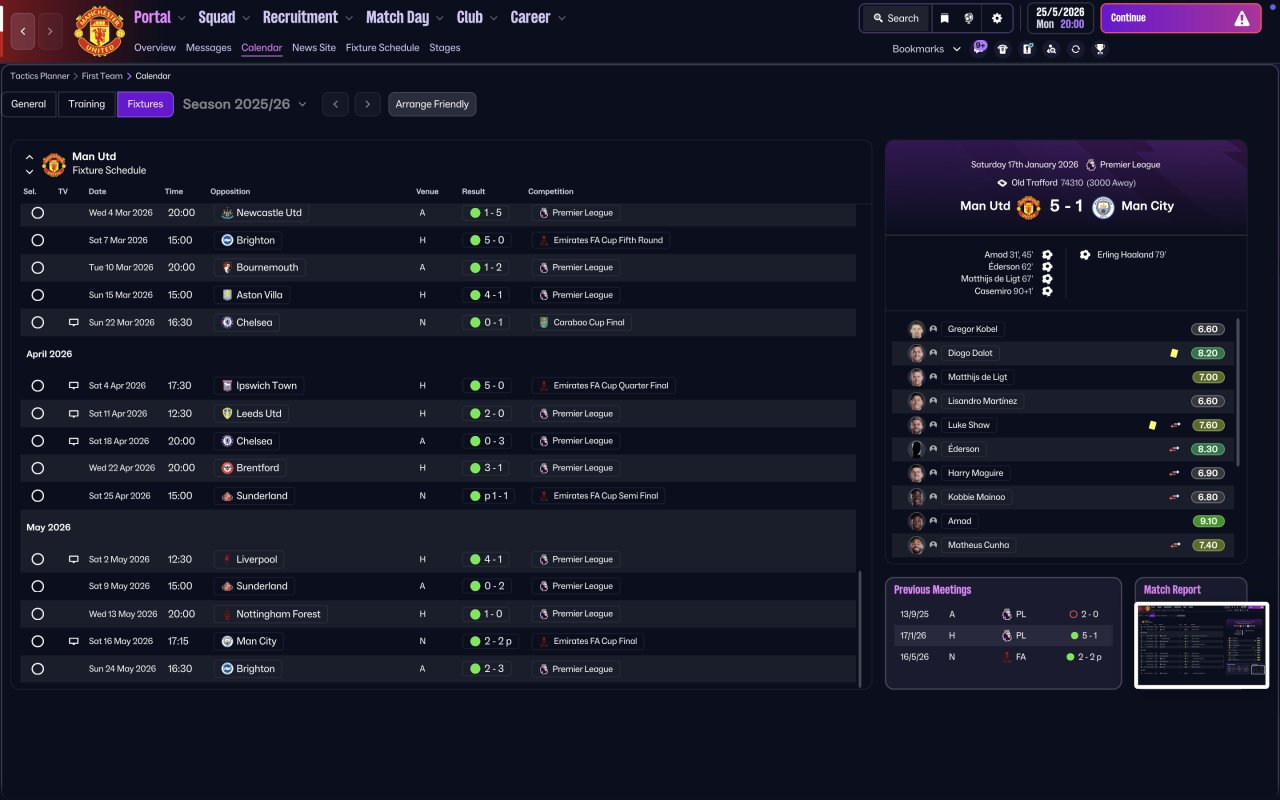Click Diogo Dalot's player portrait
The width and height of the screenshot is (1280, 800).
tap(916, 353)
